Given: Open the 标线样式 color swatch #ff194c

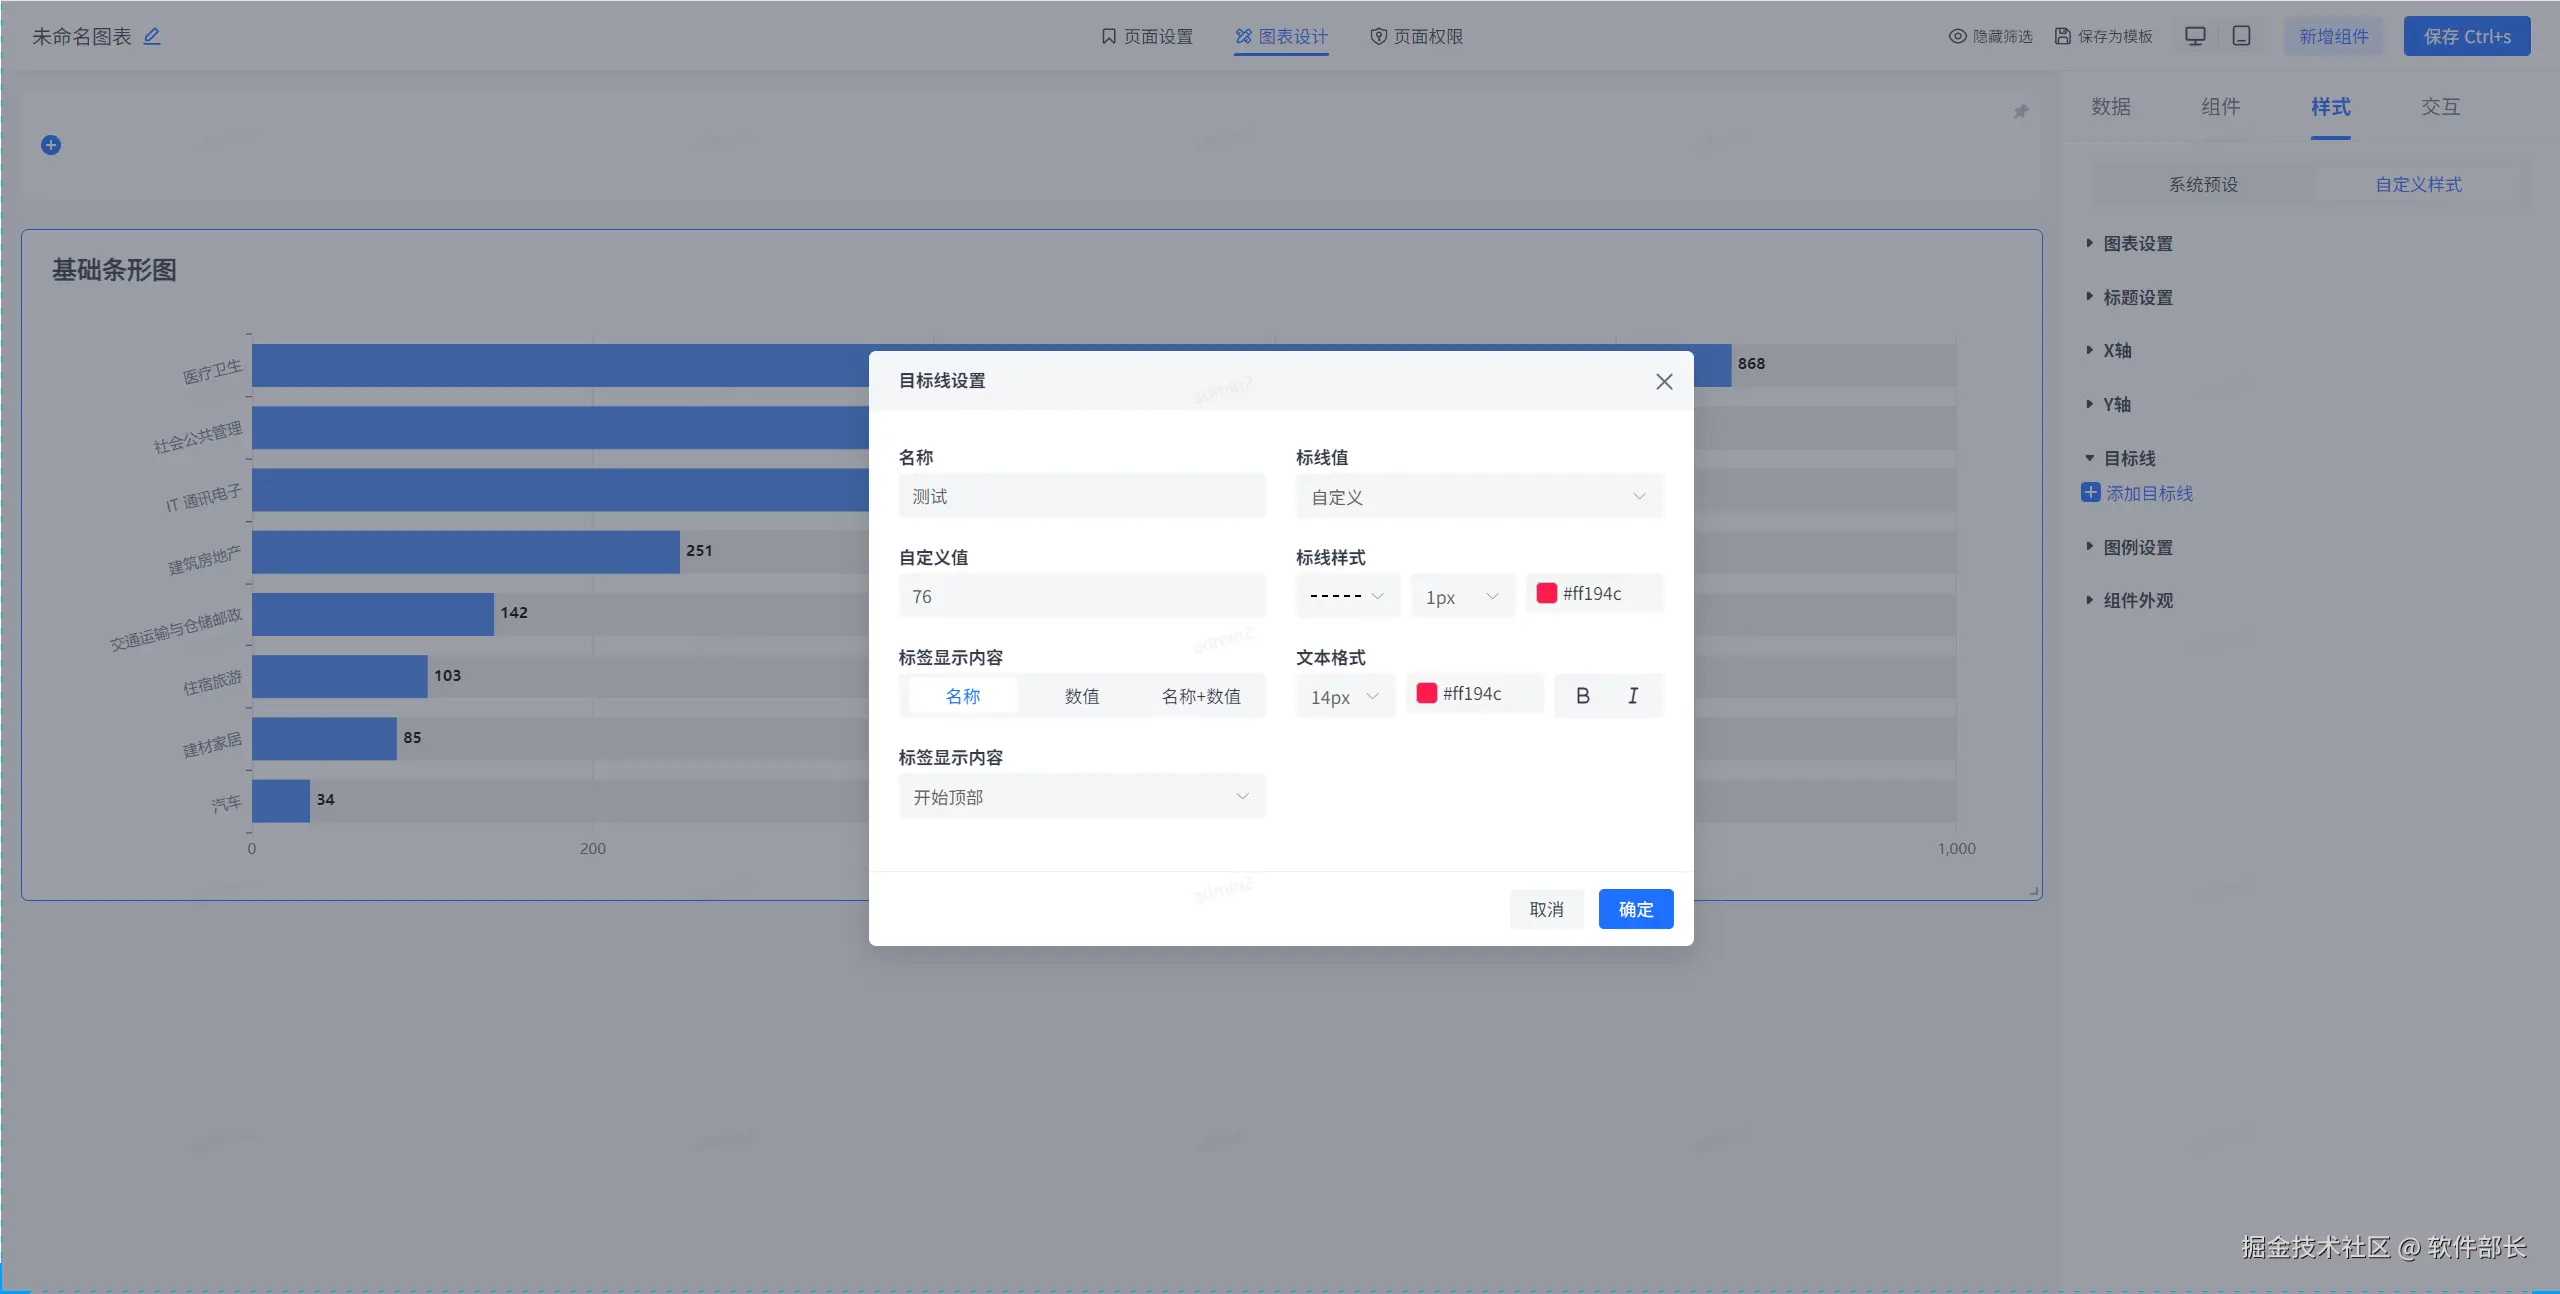Looking at the screenshot, I should [1546, 594].
